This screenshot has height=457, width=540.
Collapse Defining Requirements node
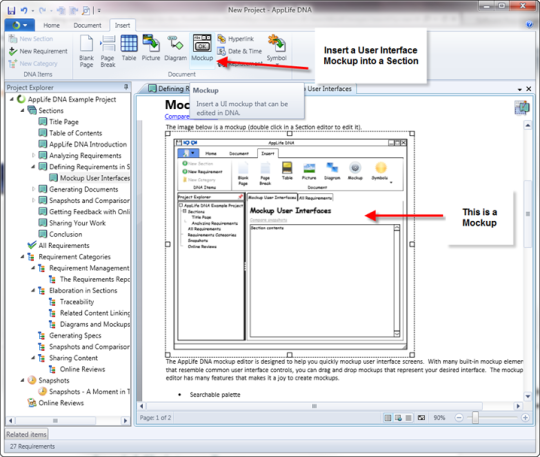[x=33, y=167]
